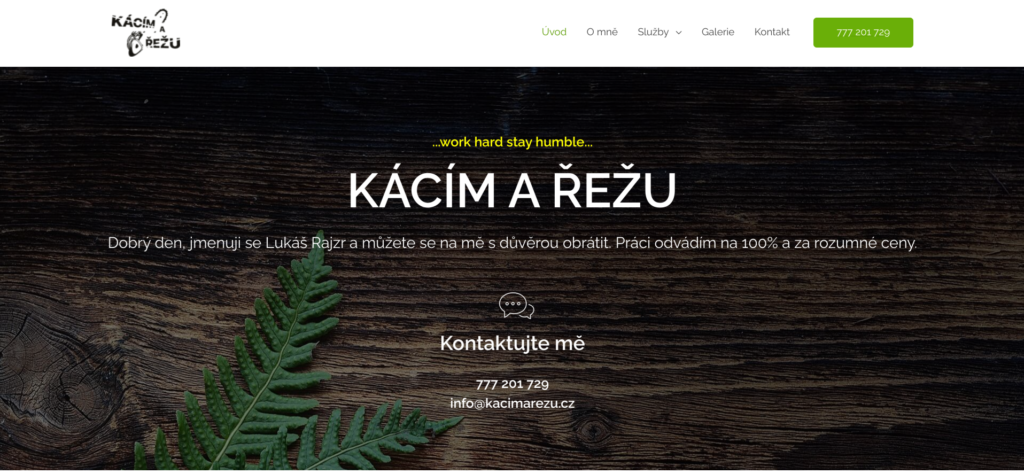Open the Úvod menu item
Screen dimensions: 1024x474
point(554,32)
